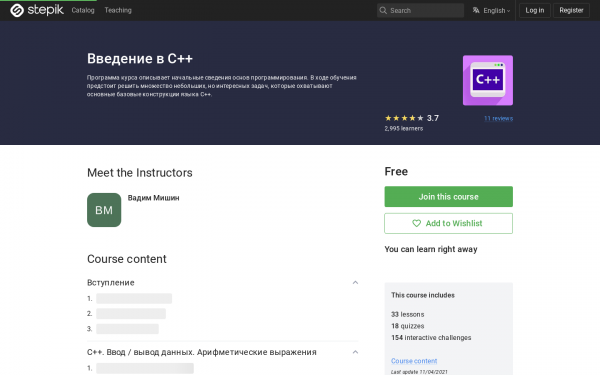This screenshot has height=375, width=600.
Task: Click the C++ course cover image
Action: pyautogui.click(x=488, y=80)
